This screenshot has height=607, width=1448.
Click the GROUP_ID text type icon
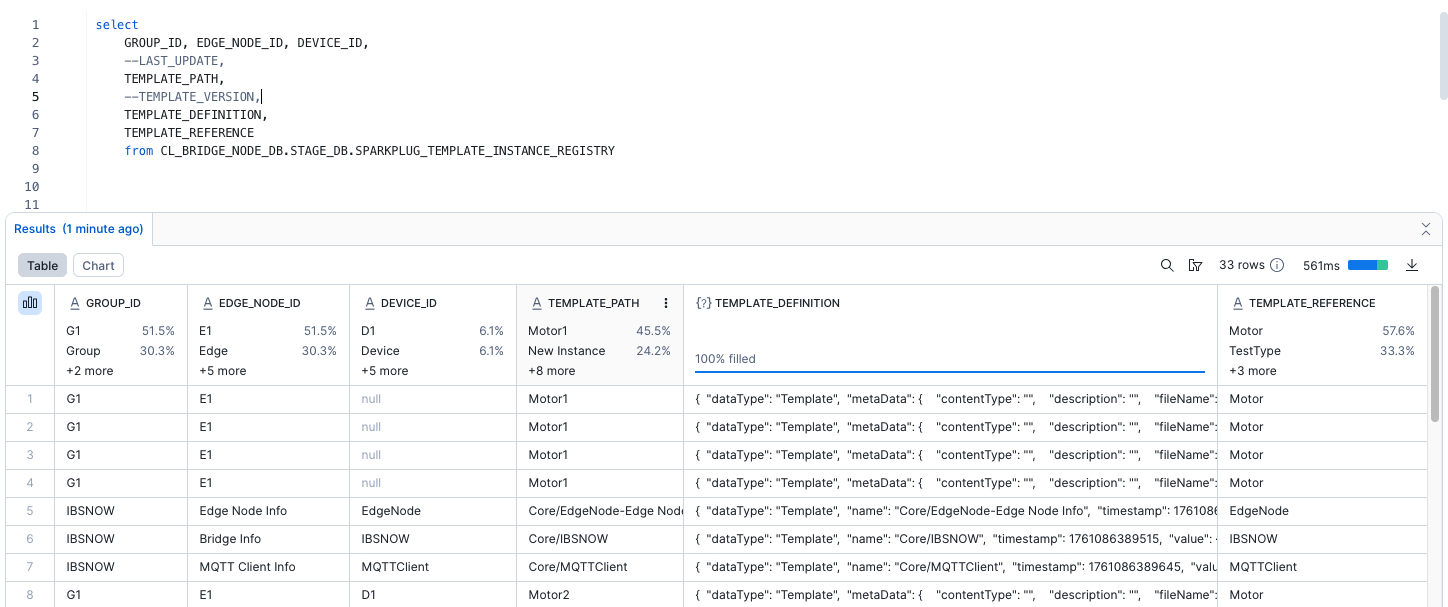point(74,303)
